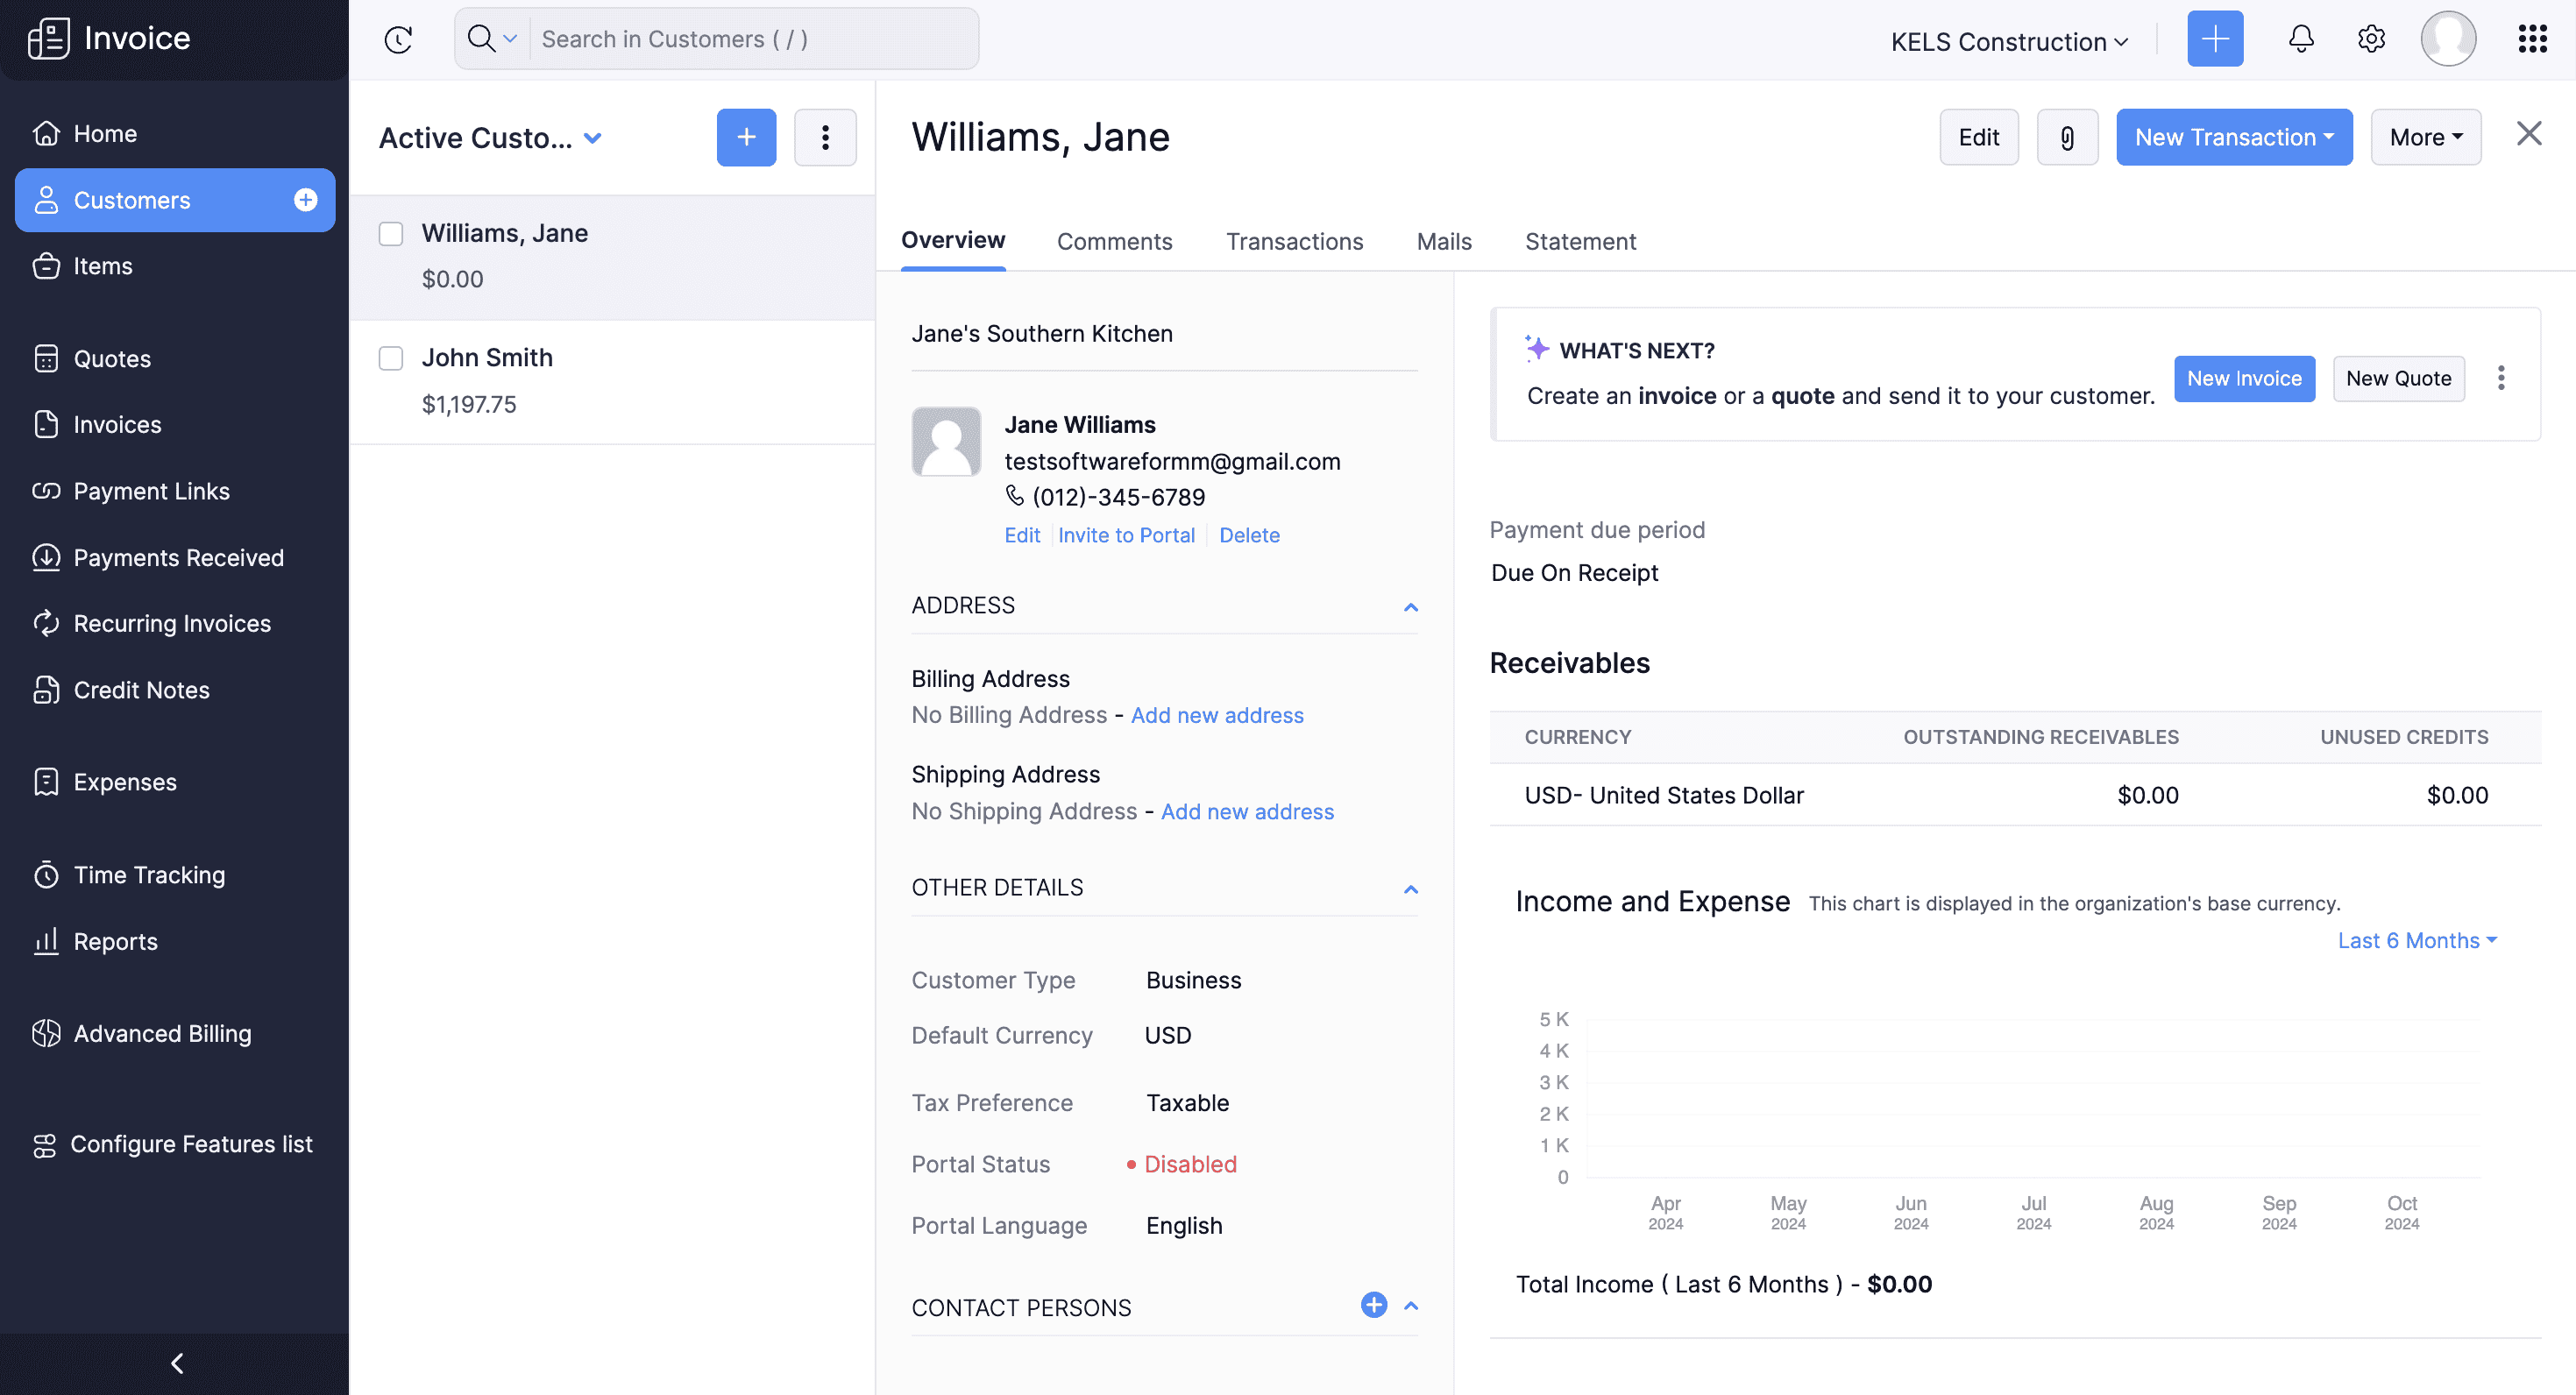The width and height of the screenshot is (2576, 1395).
Task: Click USD- United States Dollar row
Action: point(2015,795)
